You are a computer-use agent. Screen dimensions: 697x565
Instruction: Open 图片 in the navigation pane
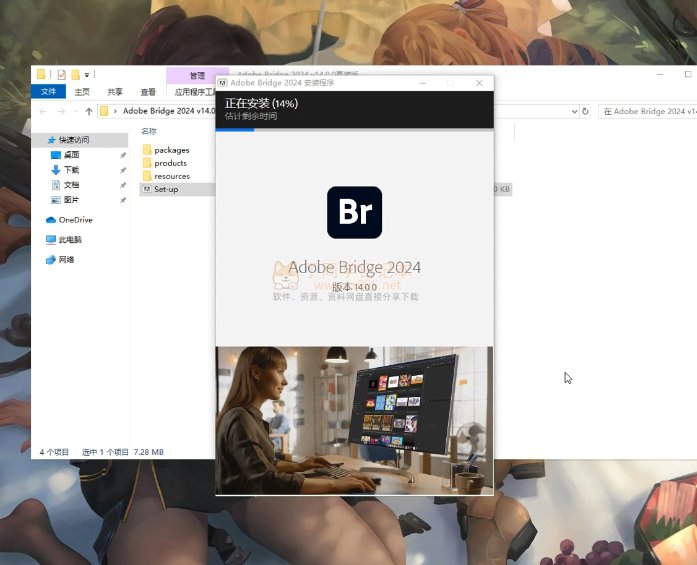point(71,200)
